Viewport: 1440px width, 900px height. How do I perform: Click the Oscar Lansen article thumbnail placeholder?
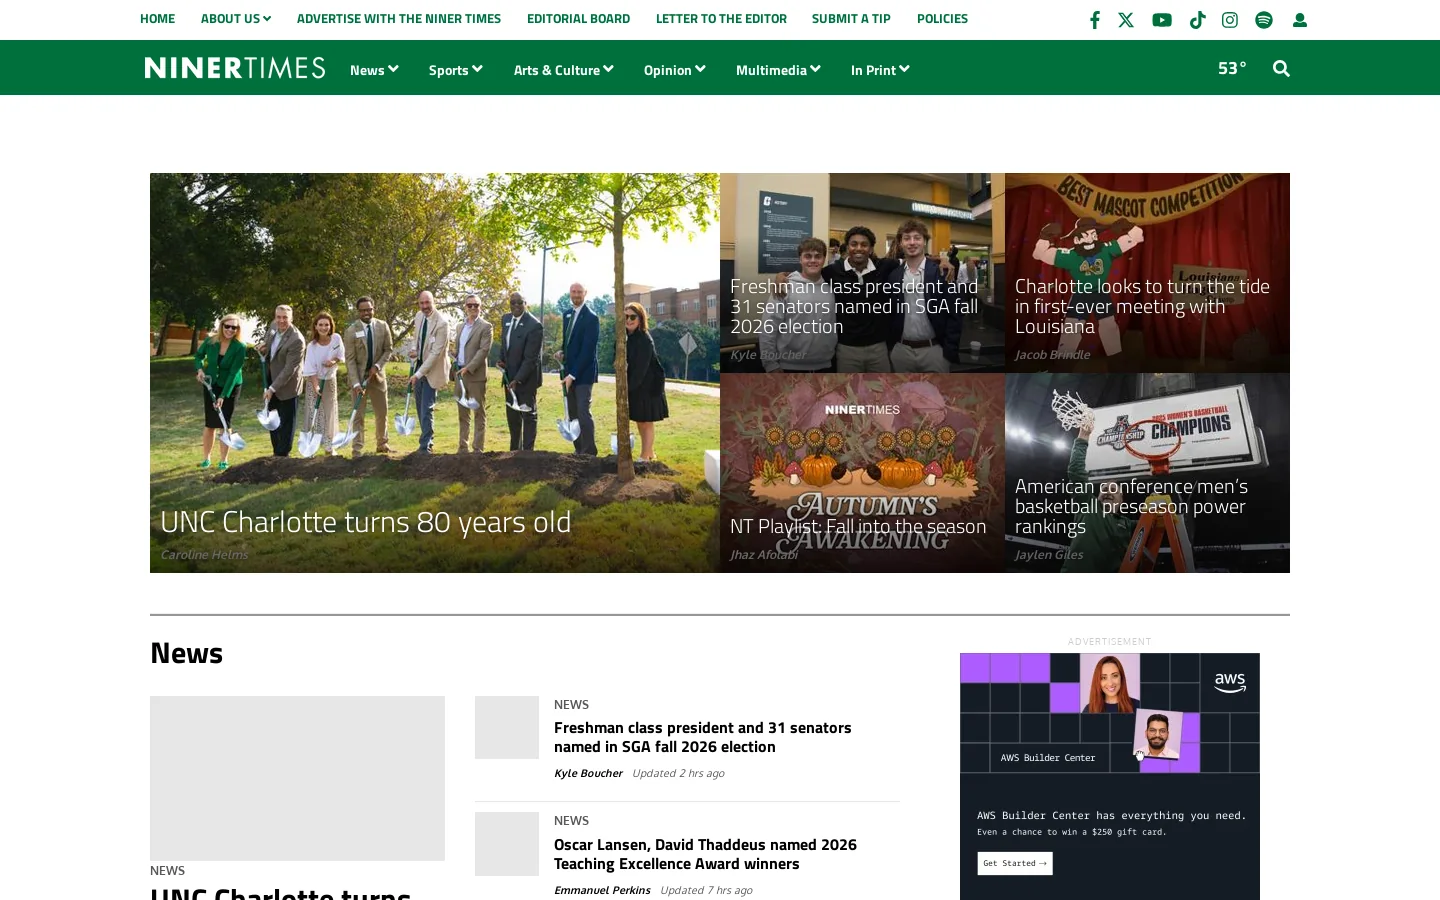point(507,844)
